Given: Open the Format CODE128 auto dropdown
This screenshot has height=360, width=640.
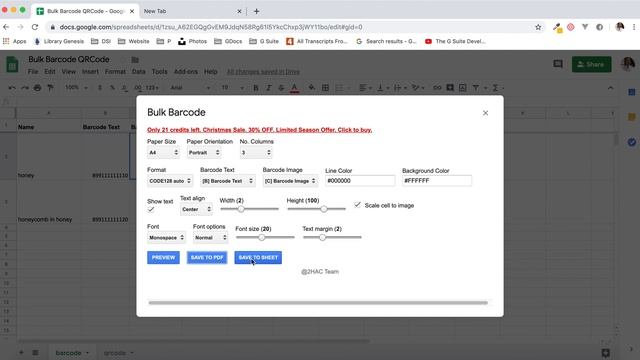Looking at the screenshot, I should coord(170,181).
